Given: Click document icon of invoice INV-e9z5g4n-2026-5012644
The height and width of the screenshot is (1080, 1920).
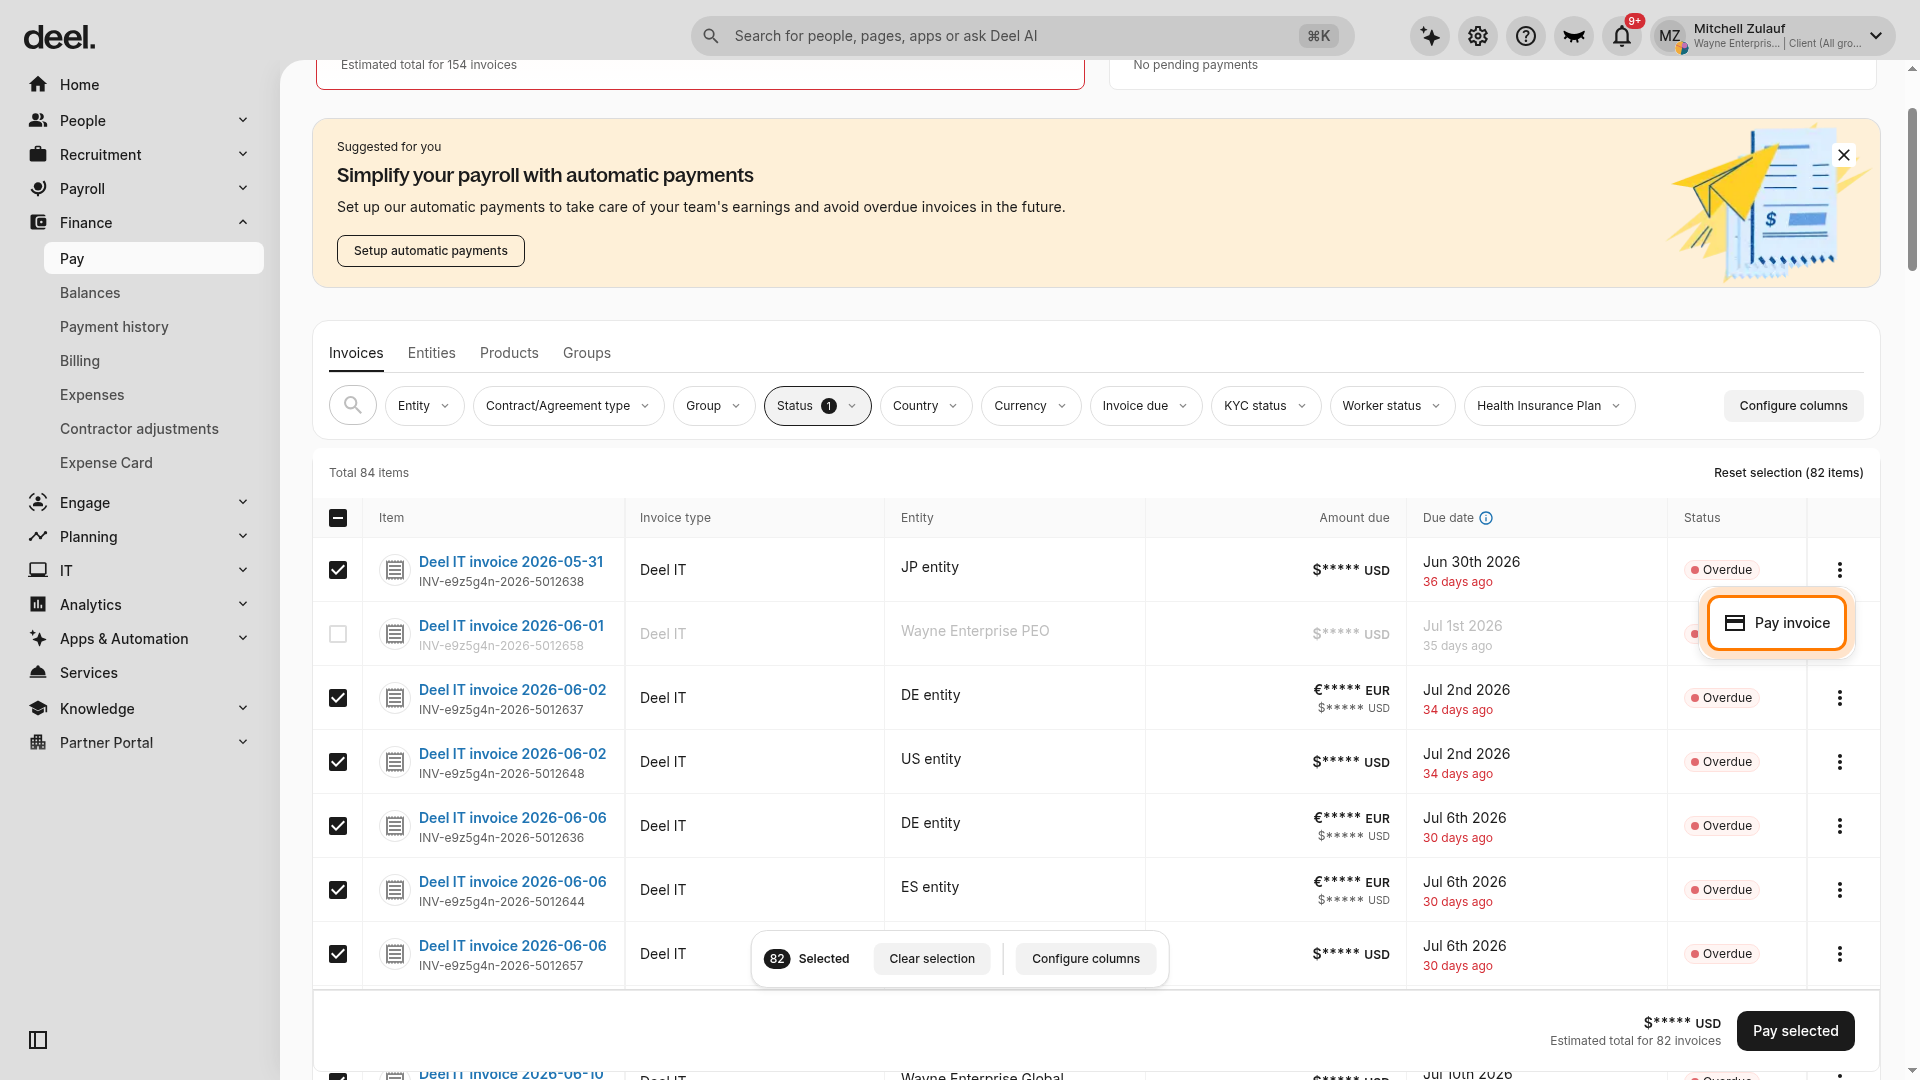Looking at the screenshot, I should 395,890.
